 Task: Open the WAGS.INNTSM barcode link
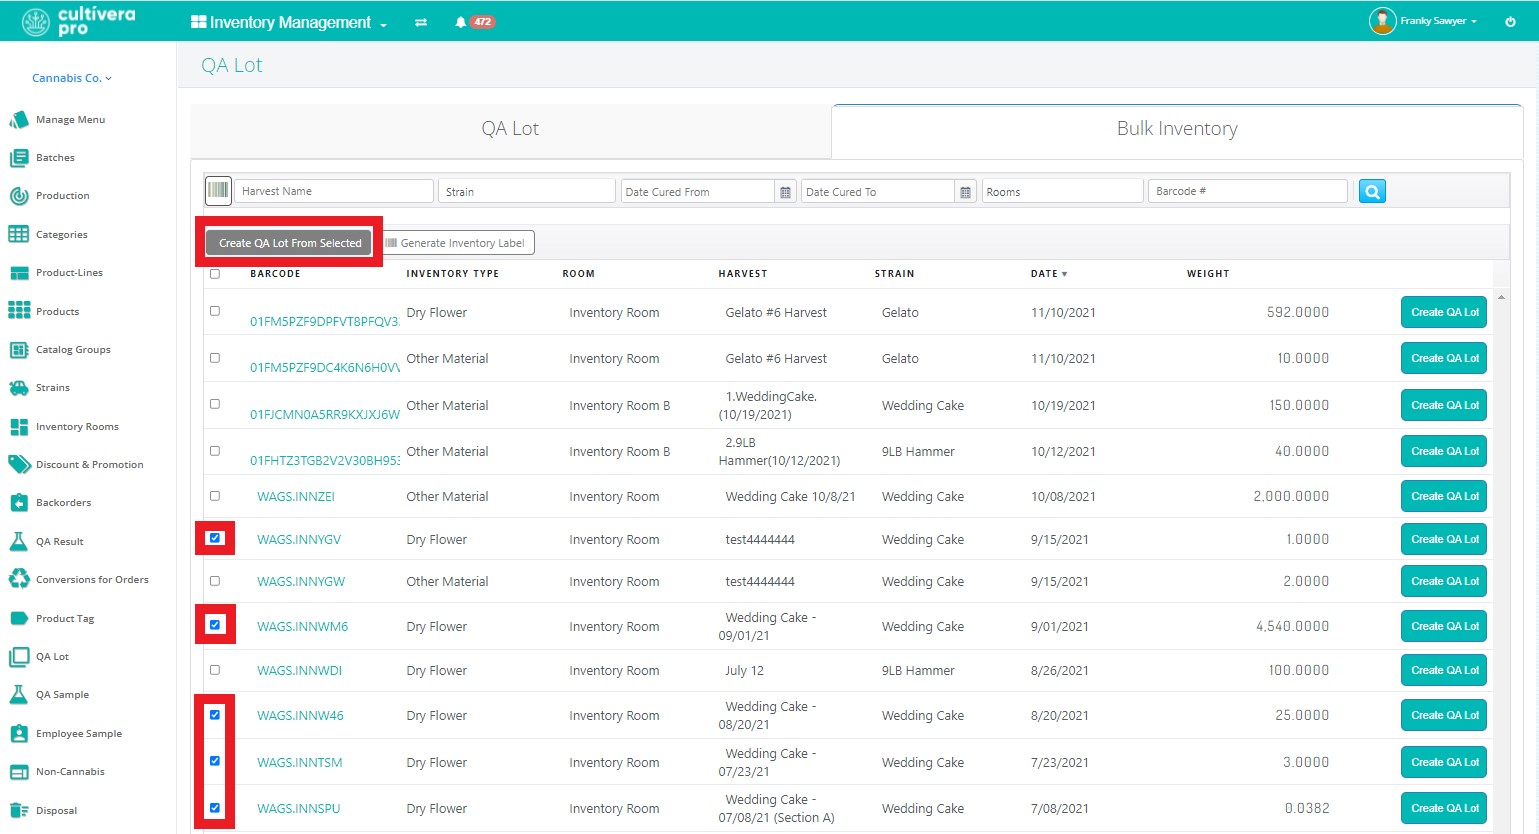[300, 763]
